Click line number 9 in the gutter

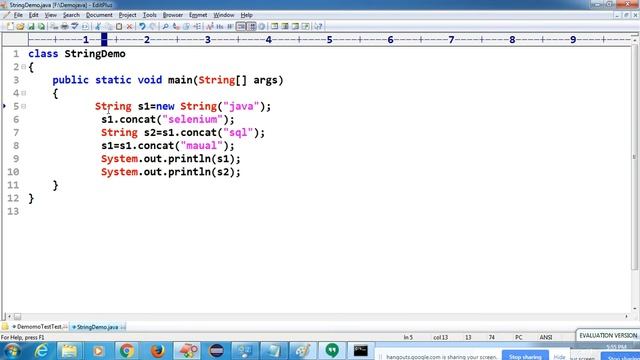16,159
